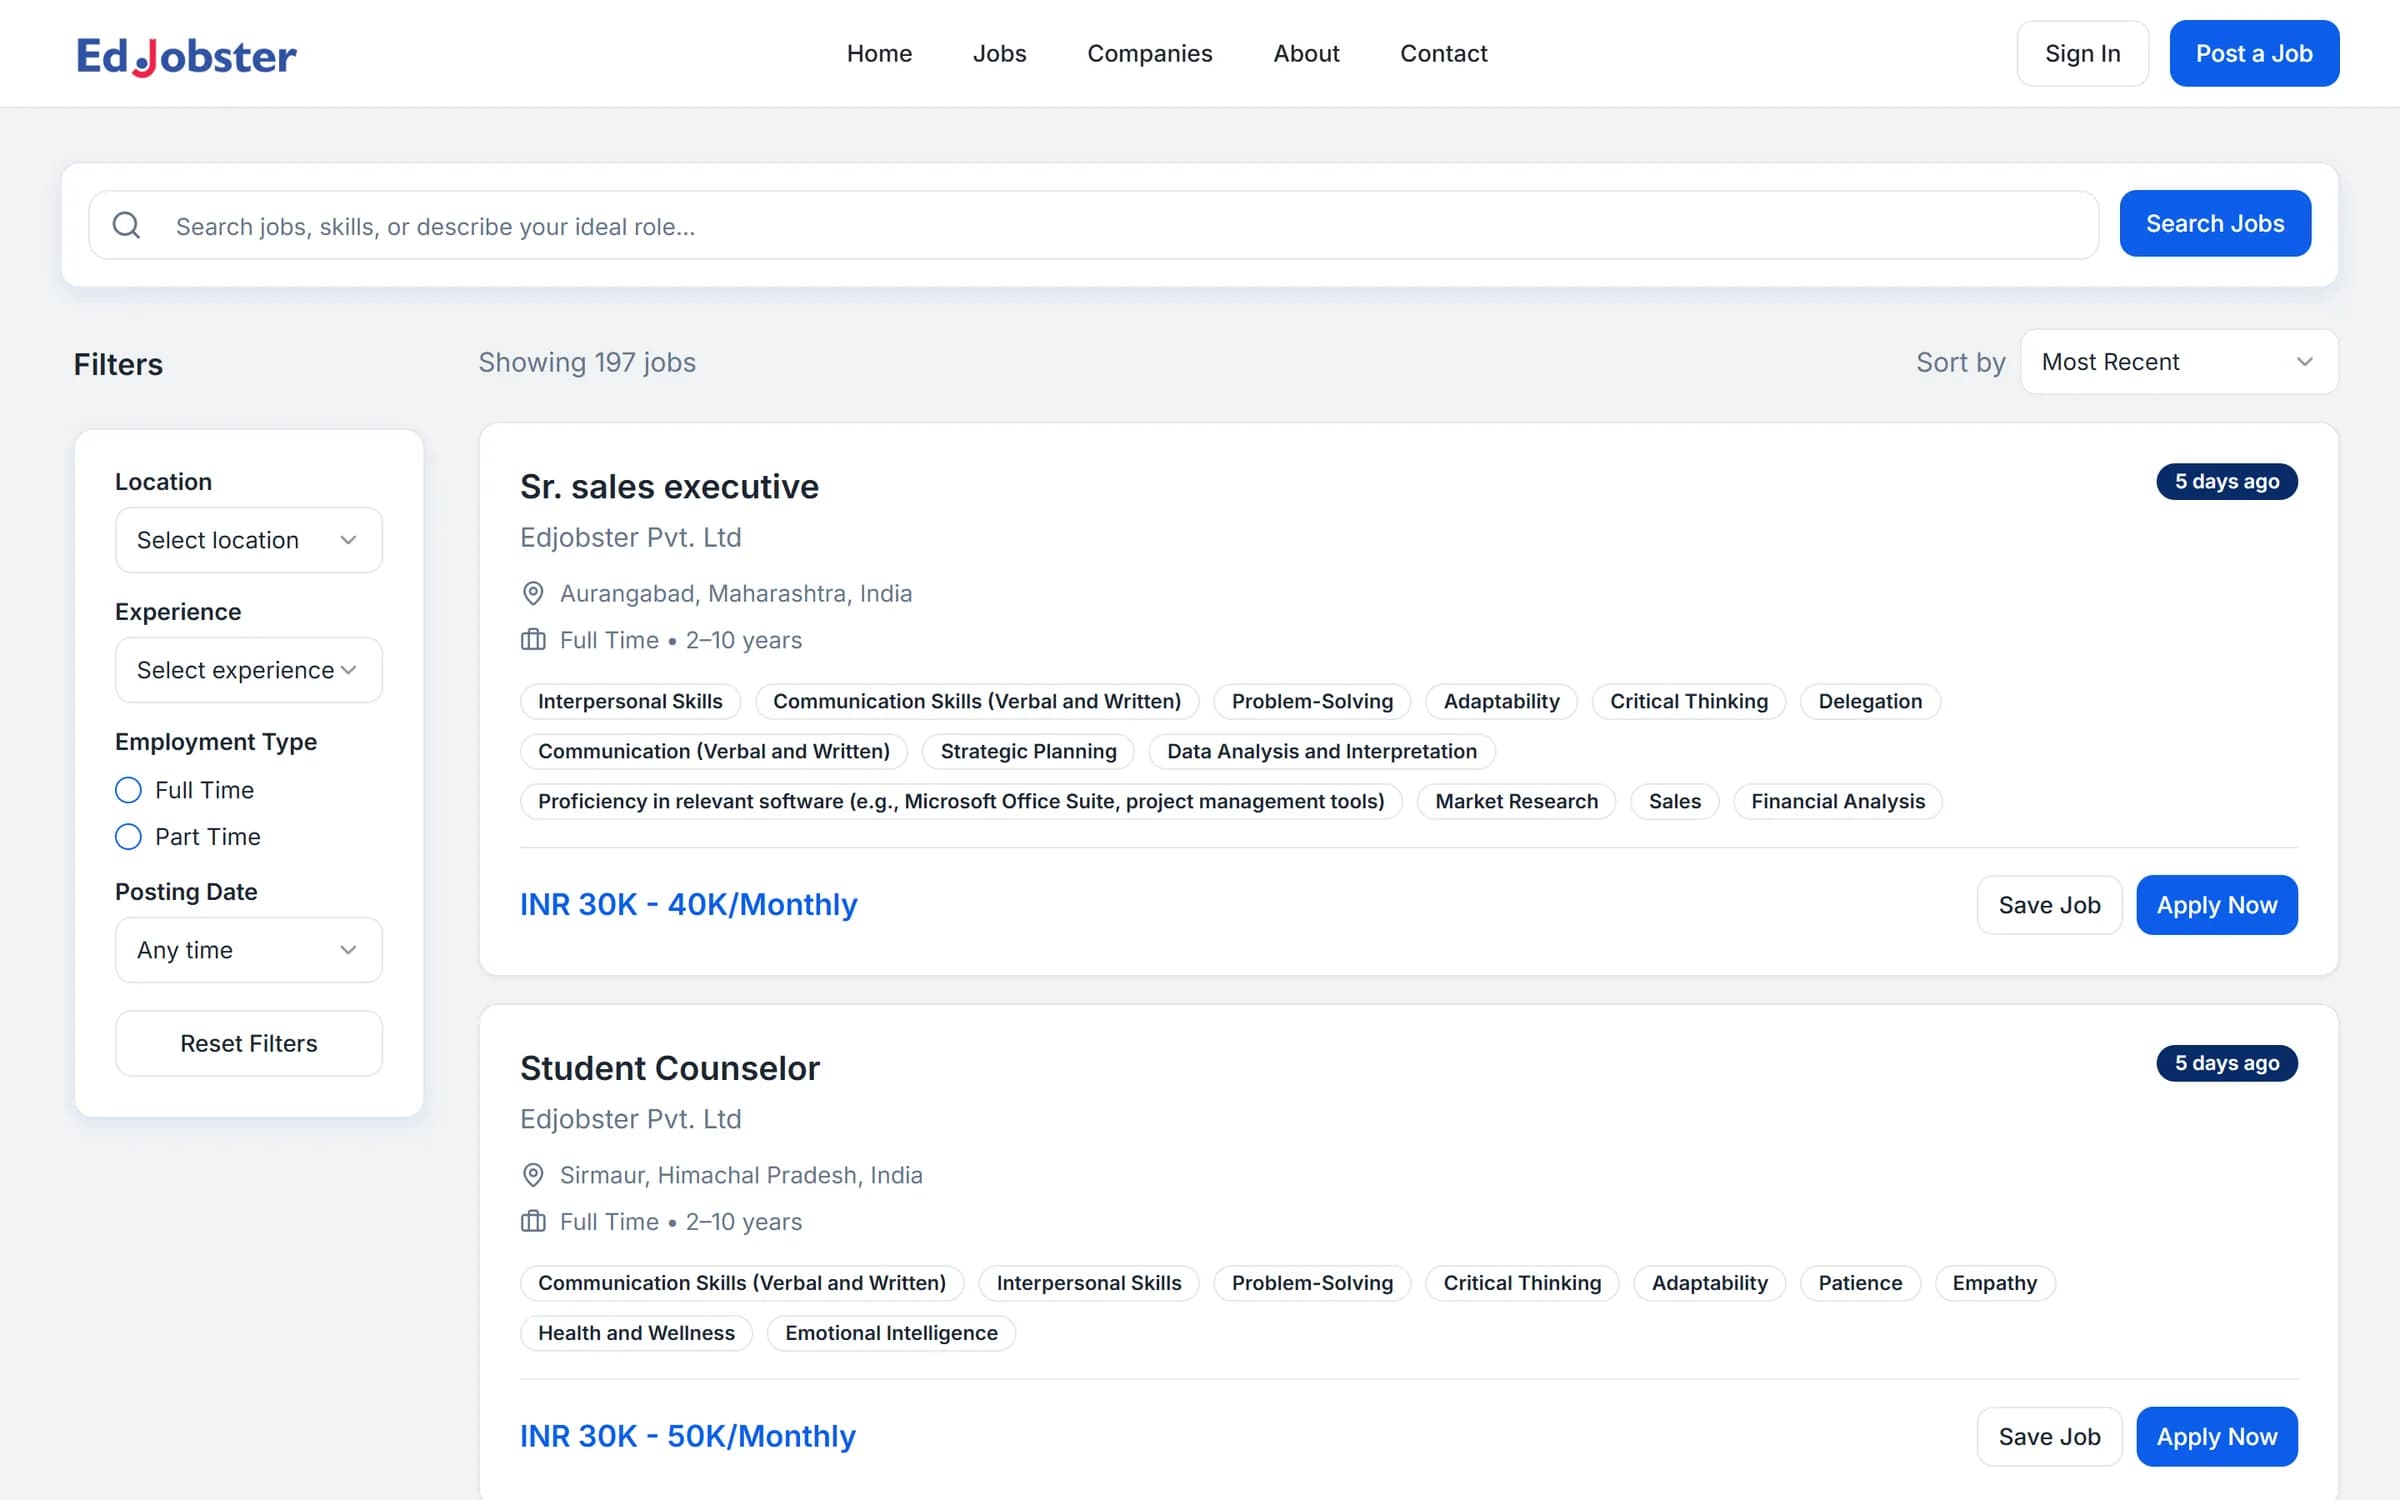Screen dimensions: 2400x1500
Task: Open the Posting Date Any time dropdown
Action: pyautogui.click(x=249, y=950)
